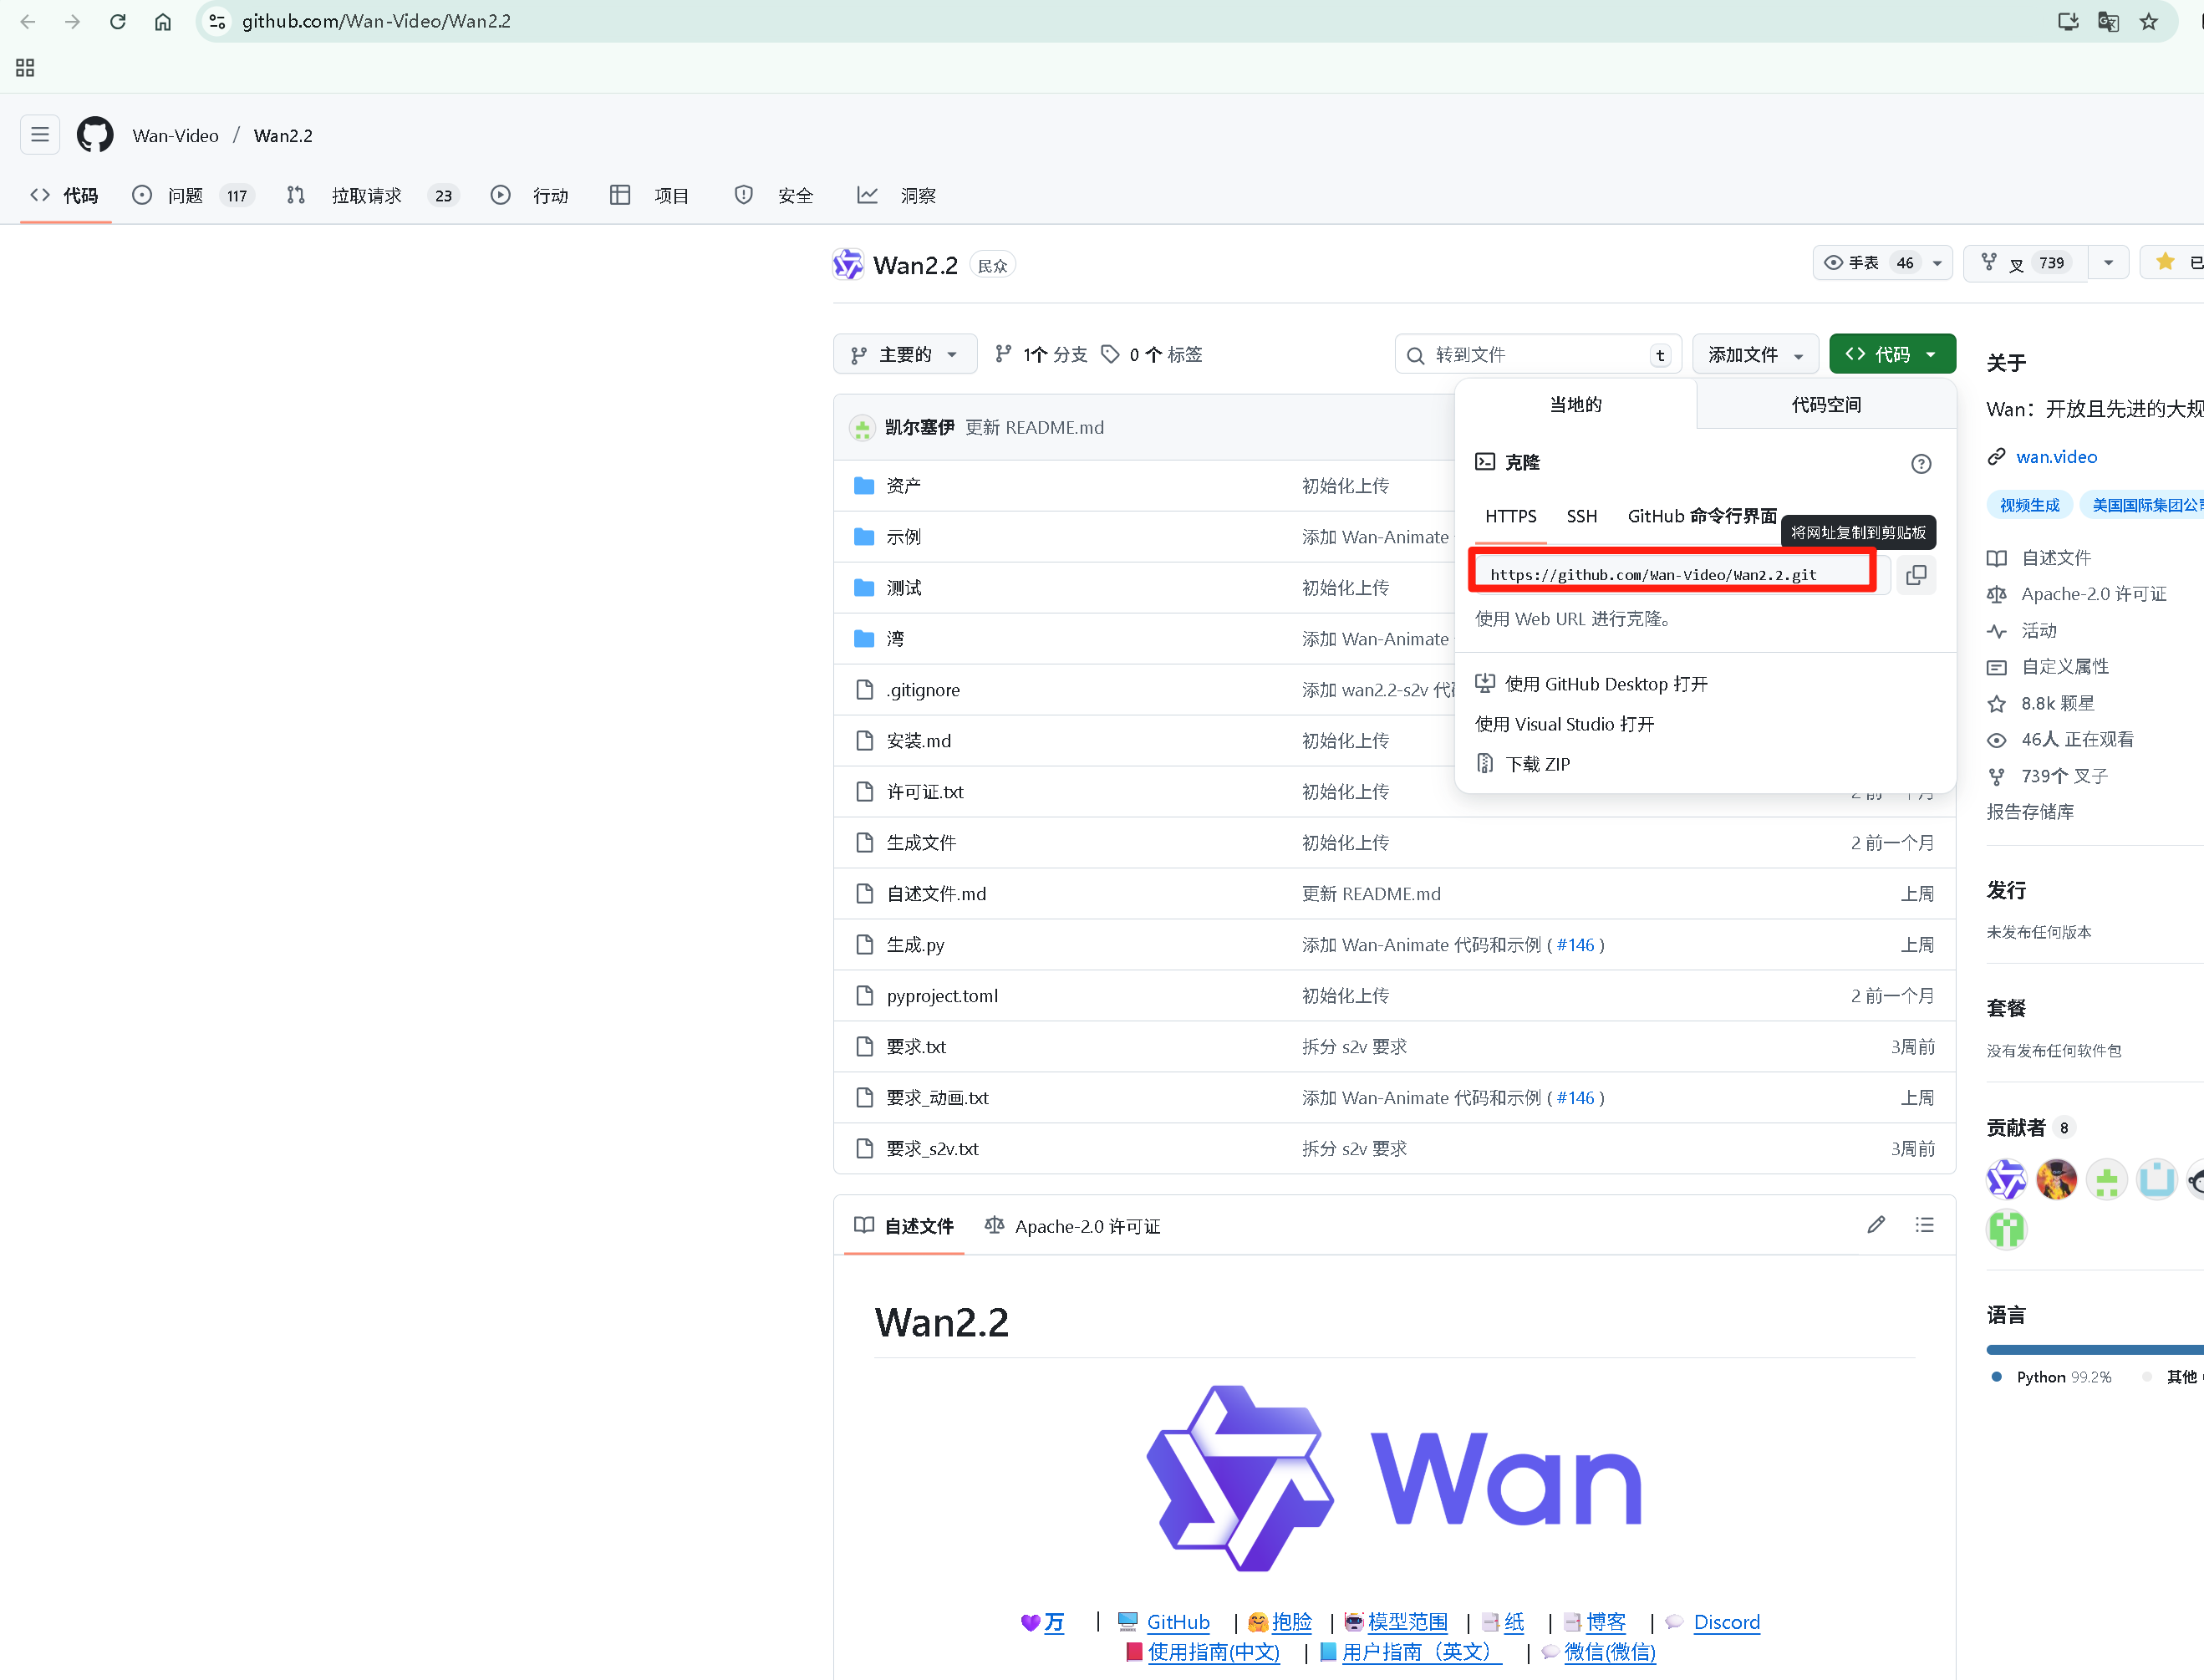Viewport: 2204px width, 1680px height.
Task: Select the 代码 repository tab
Action: coord(65,196)
